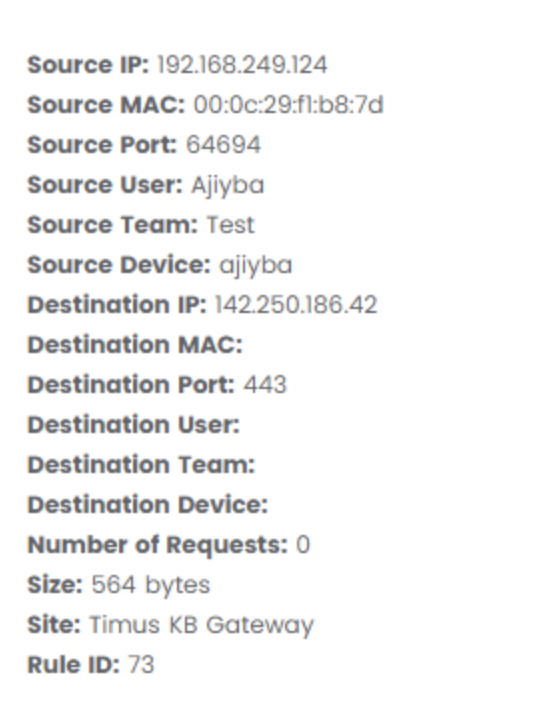This screenshot has width=536, height=712.
Task: Click the Source IP value 192.168.249.124
Action: coord(242,65)
